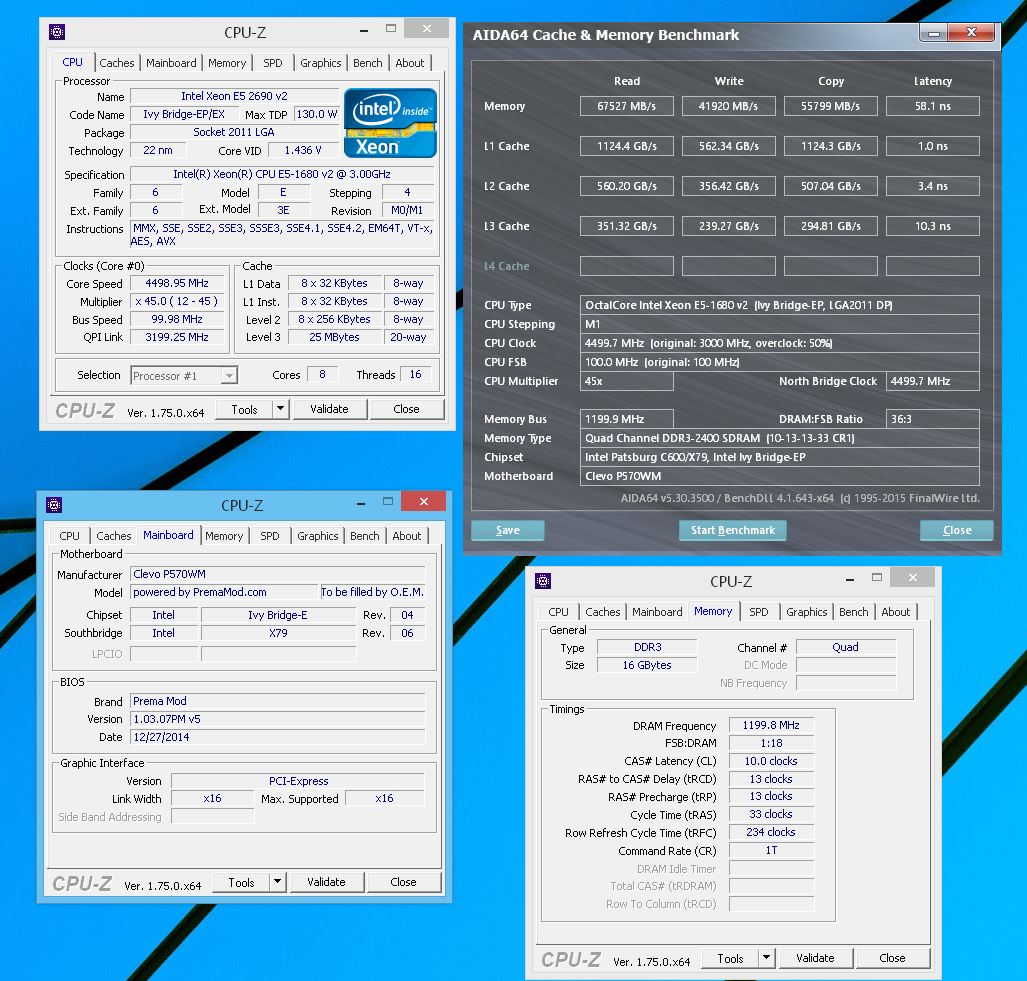Open Tools dropdown arrow in Memory window
This screenshot has width=1027, height=981.
coord(766,958)
